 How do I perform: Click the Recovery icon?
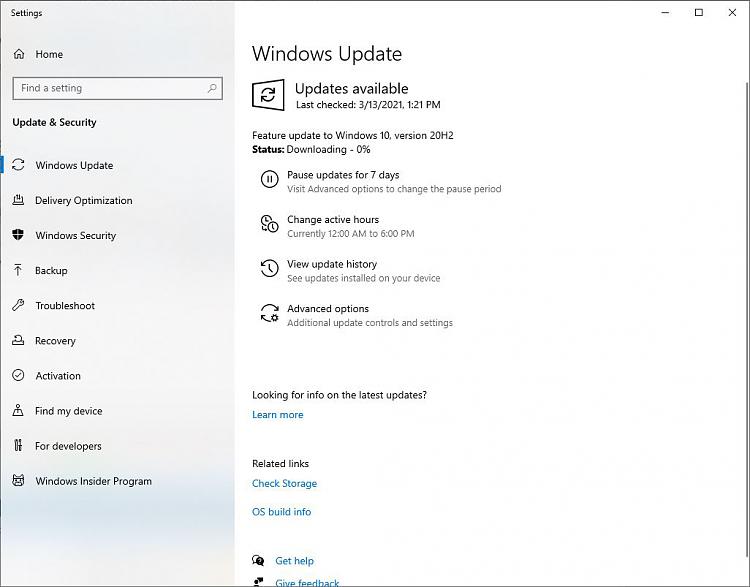point(18,340)
